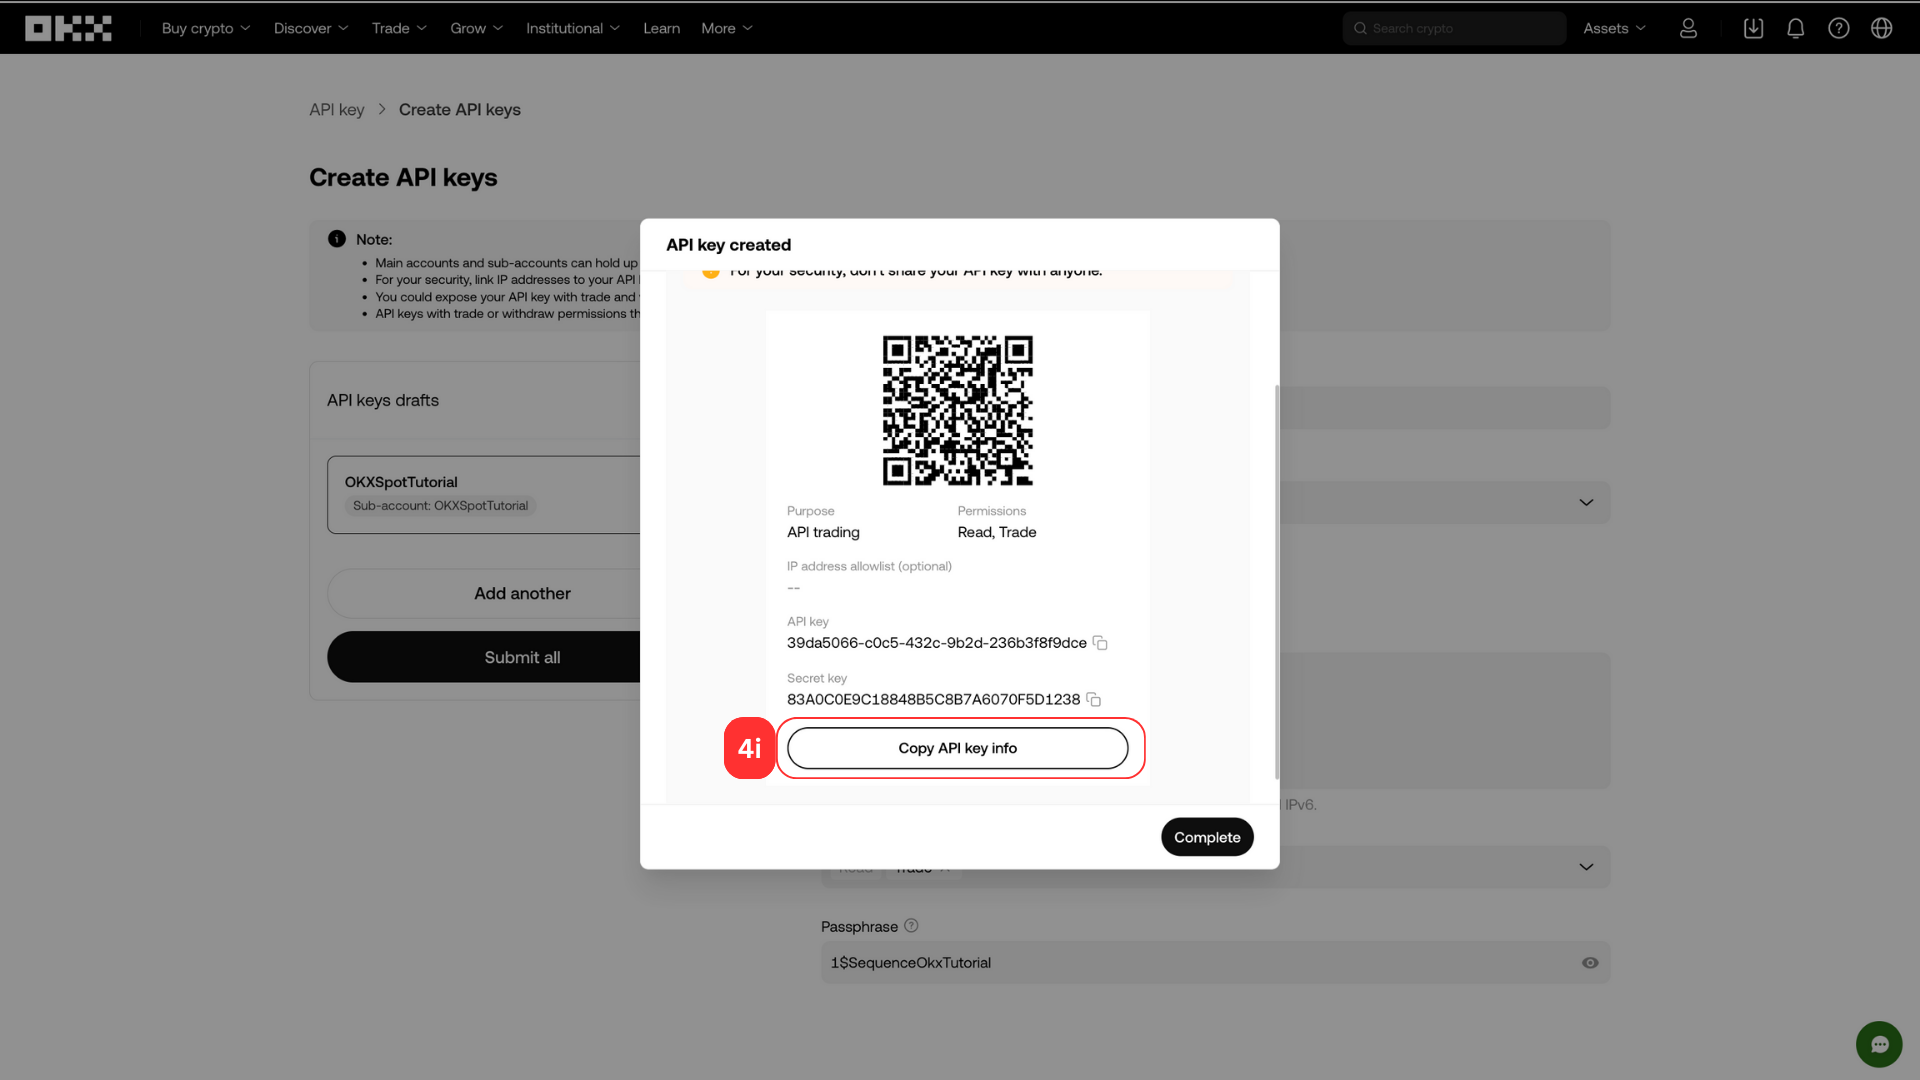Click the Read, Trade permissions text
1920x1080 pixels.
996,532
